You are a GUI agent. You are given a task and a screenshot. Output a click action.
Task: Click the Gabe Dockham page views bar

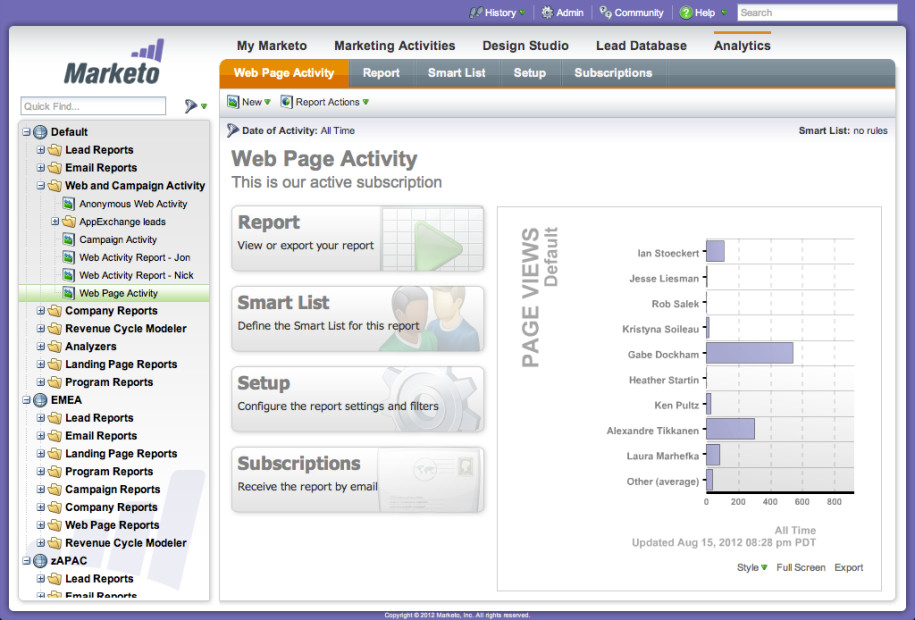[x=749, y=352]
